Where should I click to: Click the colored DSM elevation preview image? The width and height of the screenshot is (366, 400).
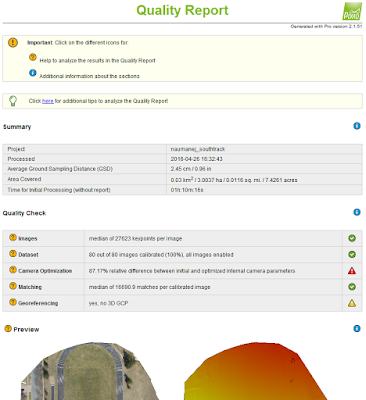(x=257, y=371)
